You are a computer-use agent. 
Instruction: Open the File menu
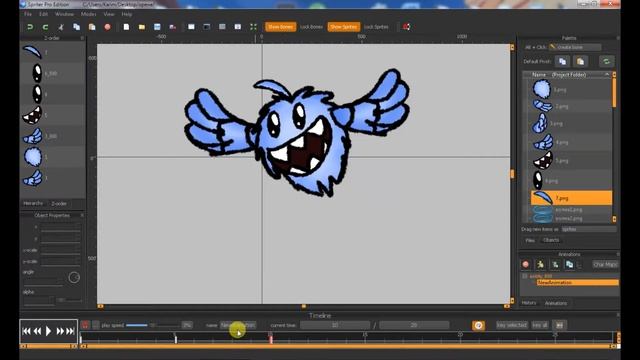click(28, 14)
